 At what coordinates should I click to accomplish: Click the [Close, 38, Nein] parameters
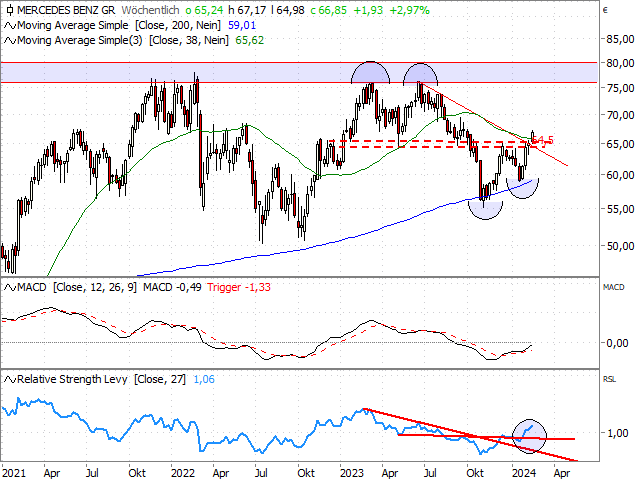189,40
